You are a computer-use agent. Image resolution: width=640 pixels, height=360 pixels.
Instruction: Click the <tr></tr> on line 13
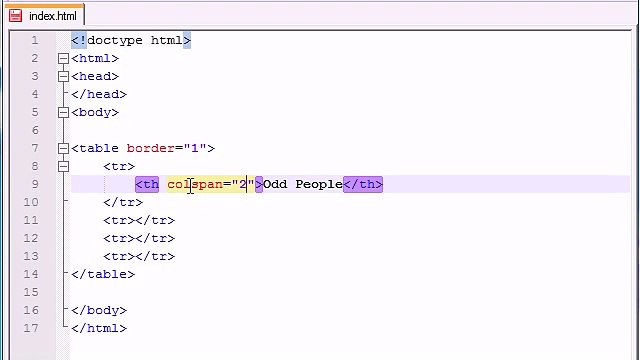coord(139,256)
